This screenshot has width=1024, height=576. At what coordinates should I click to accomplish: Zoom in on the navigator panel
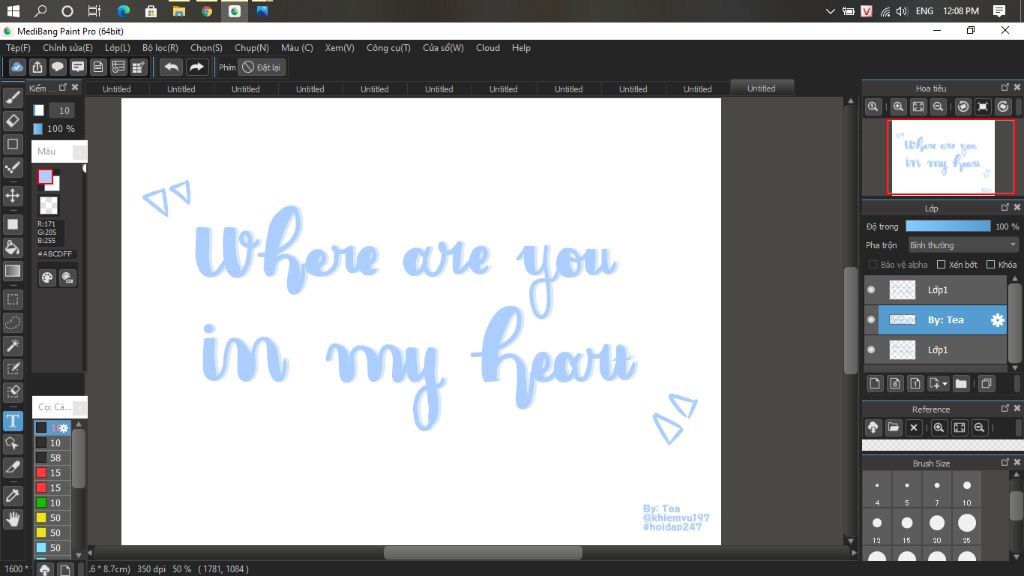click(899, 107)
